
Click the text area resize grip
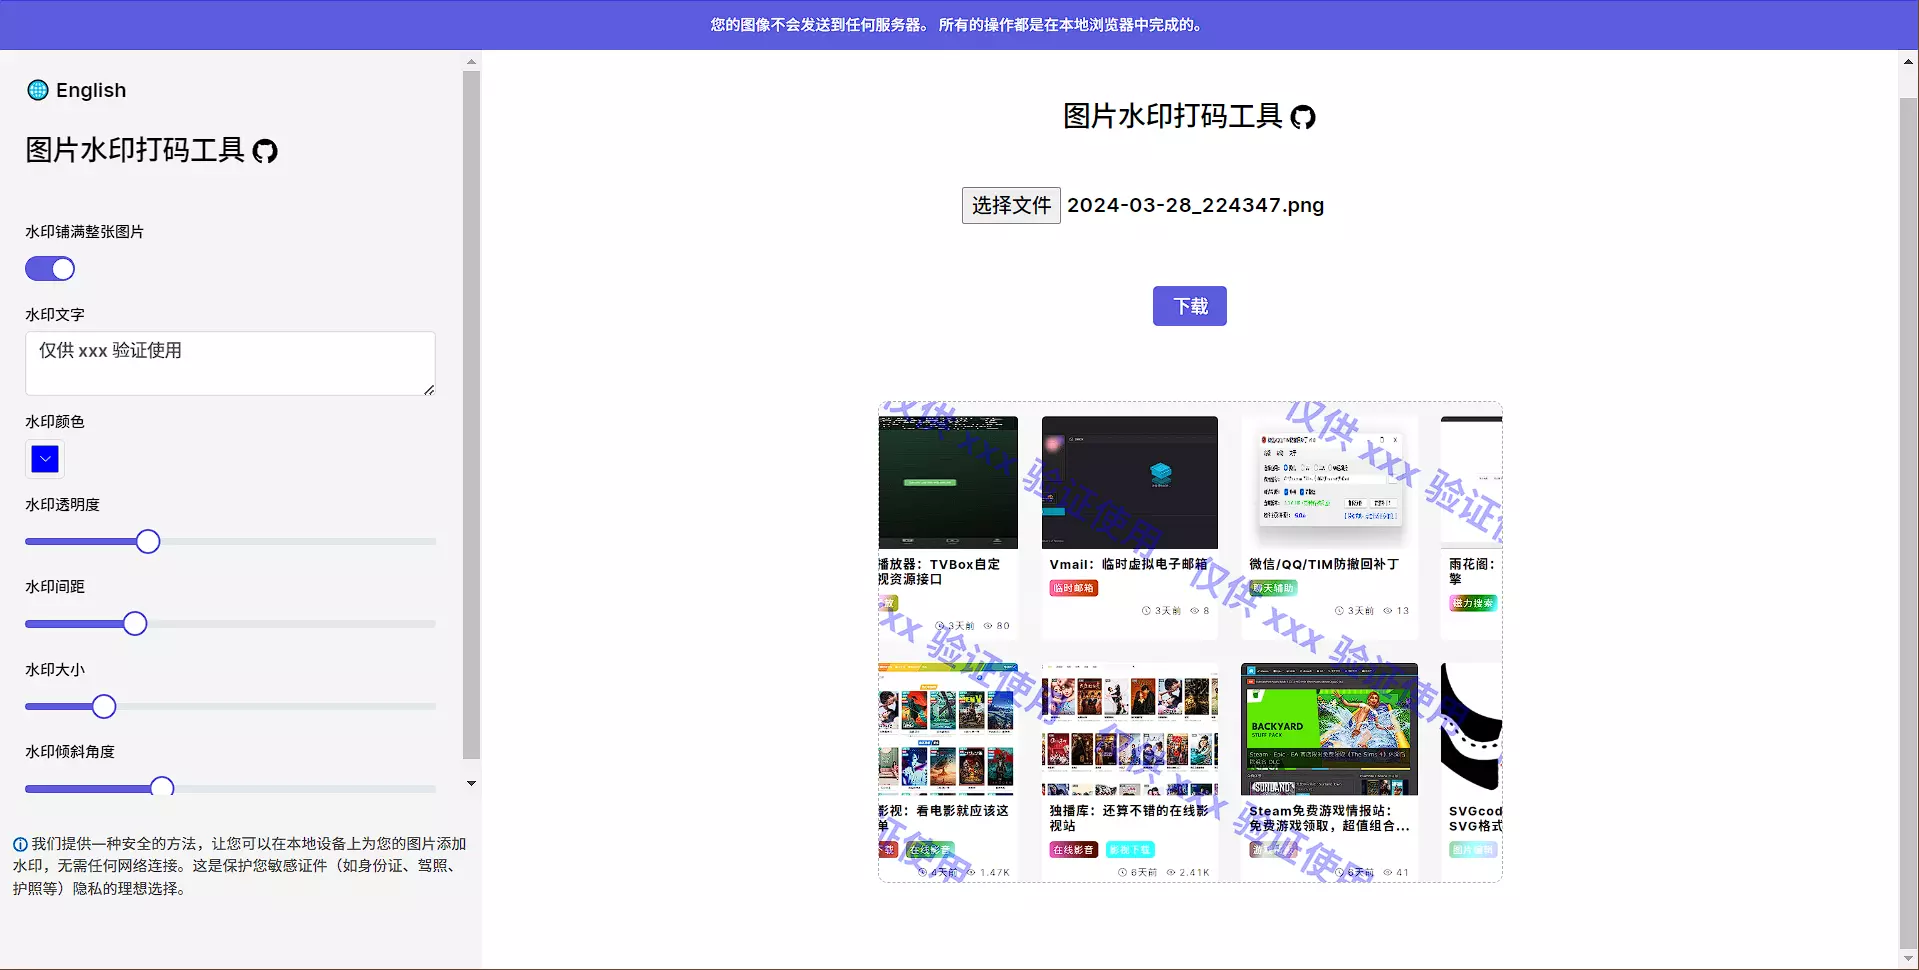[429, 390]
